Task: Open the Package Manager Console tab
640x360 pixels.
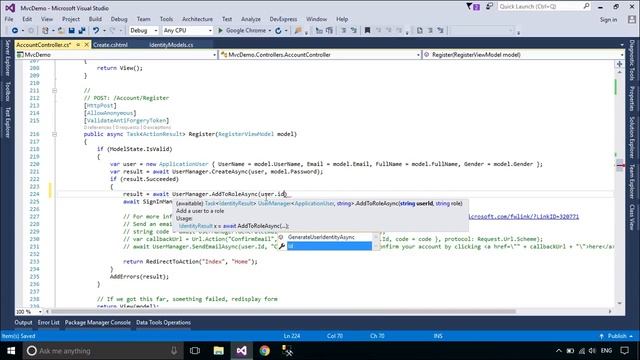Action: (x=98, y=322)
